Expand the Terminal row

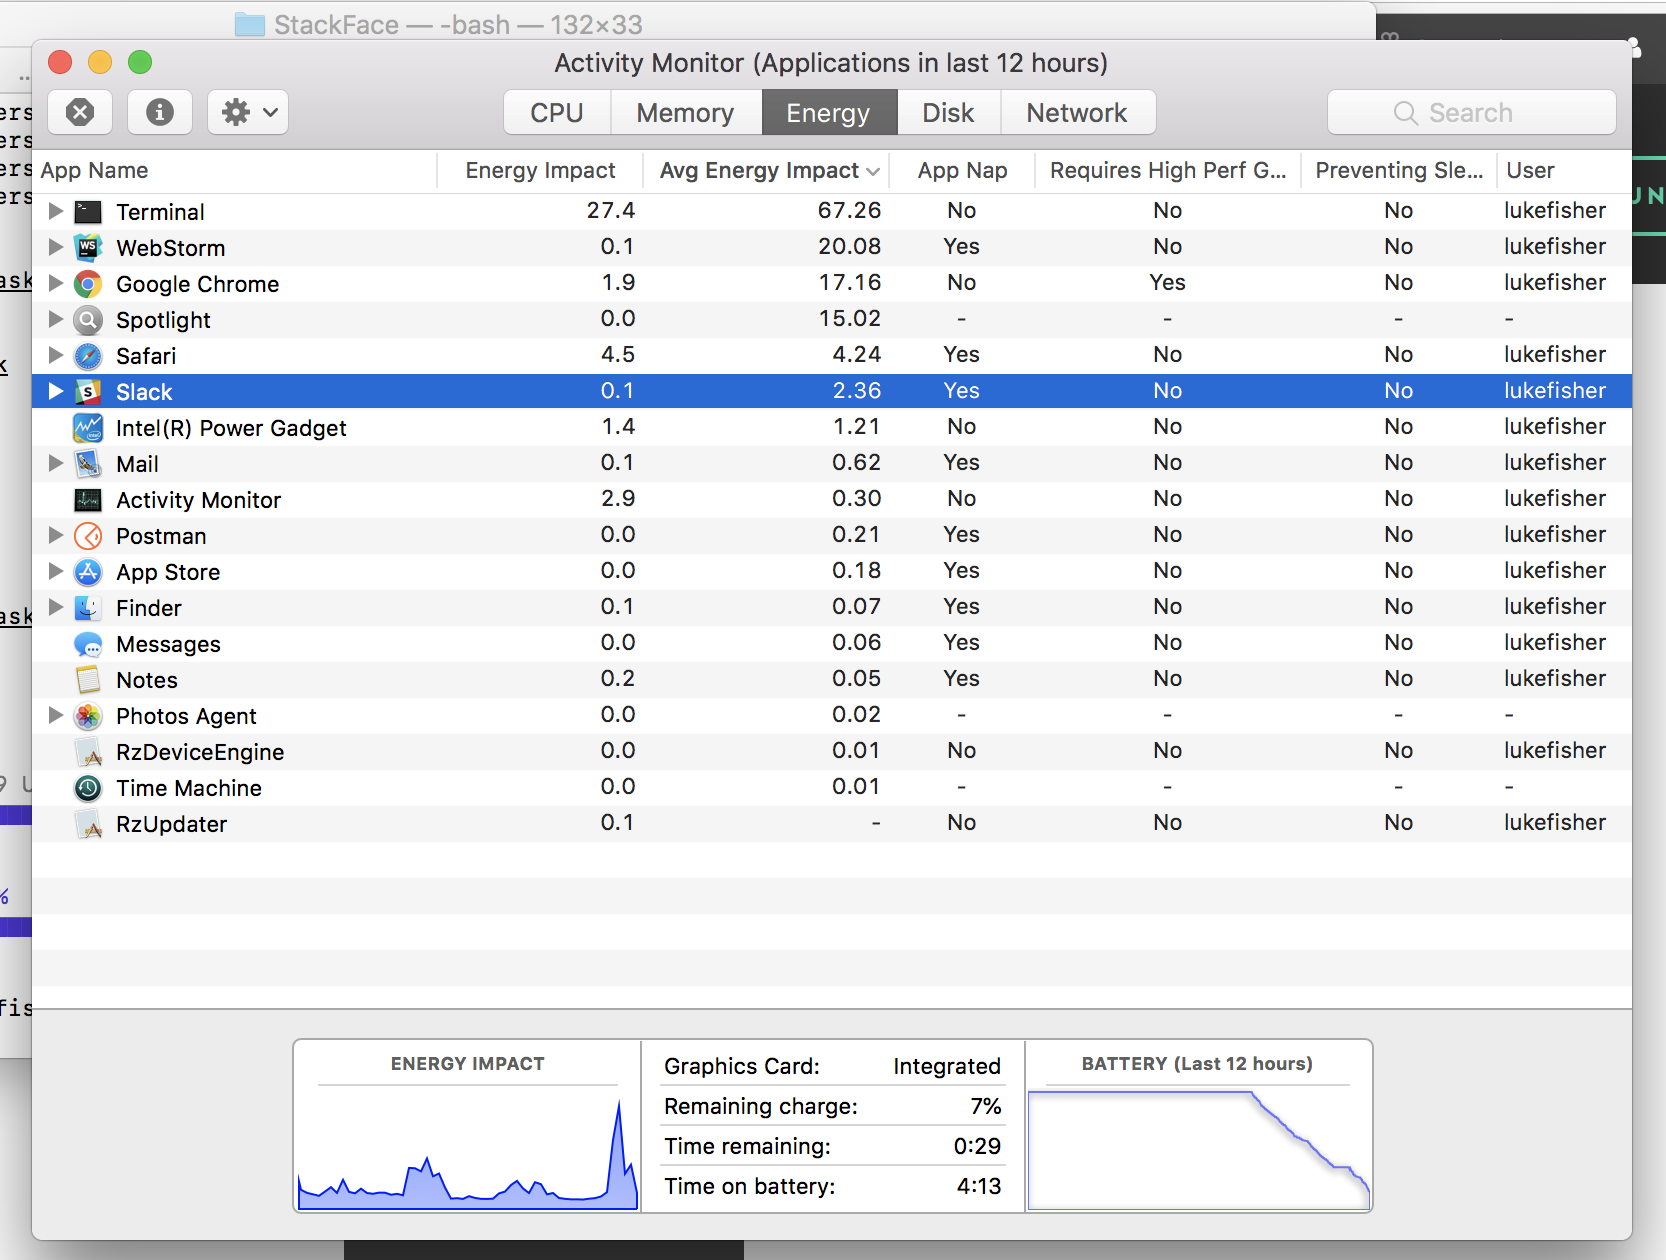[x=56, y=211]
